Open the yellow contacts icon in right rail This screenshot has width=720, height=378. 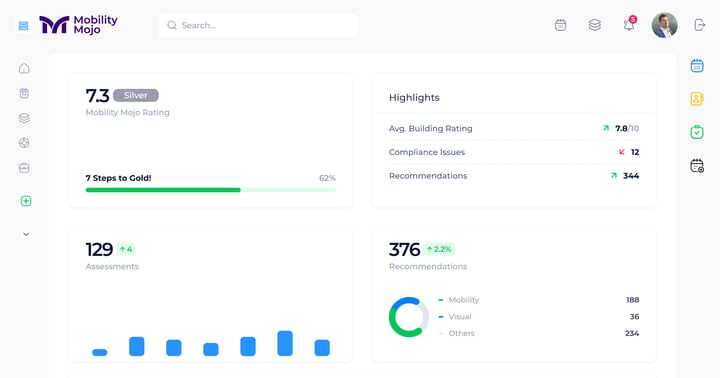(x=697, y=99)
